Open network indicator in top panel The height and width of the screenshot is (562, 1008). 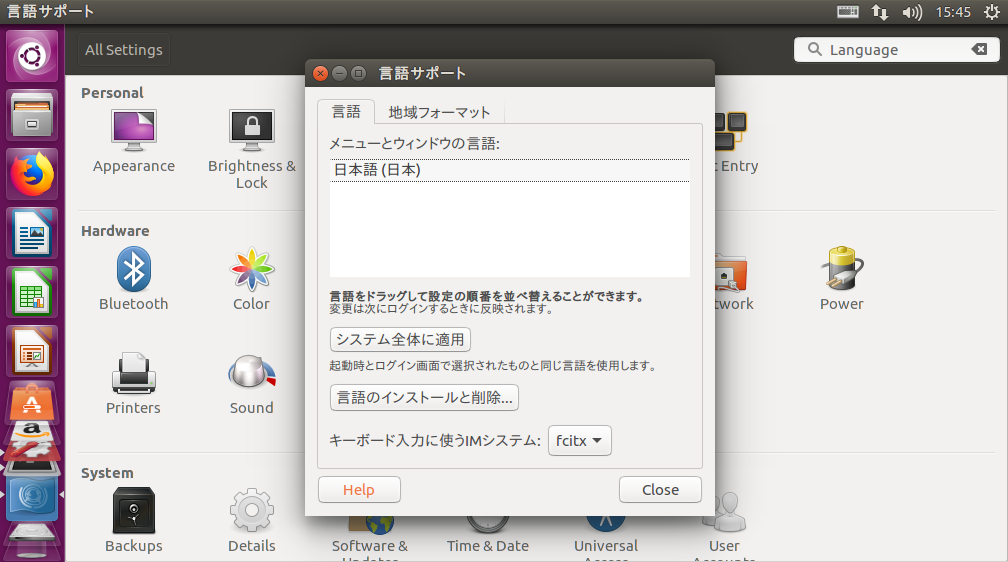[x=879, y=12]
